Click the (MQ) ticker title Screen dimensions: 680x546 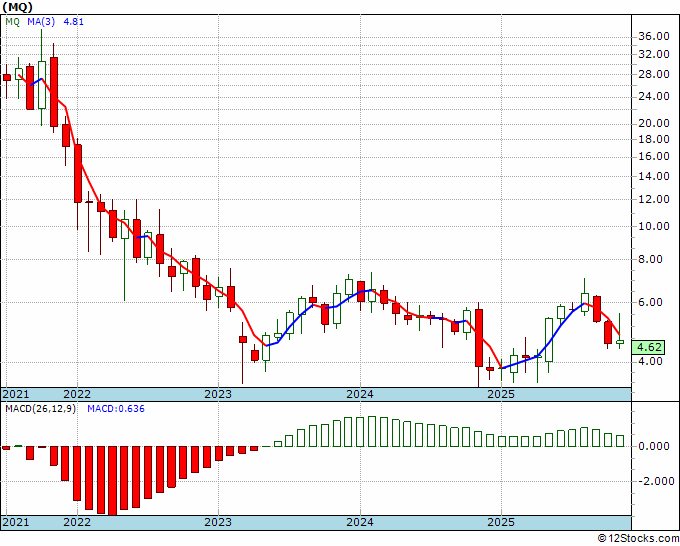(x=17, y=7)
